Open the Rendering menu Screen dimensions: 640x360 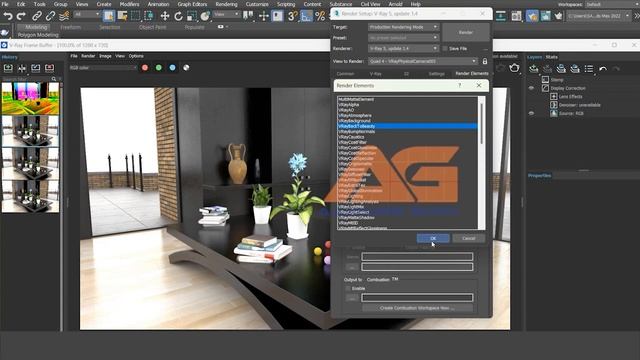pos(226,4)
